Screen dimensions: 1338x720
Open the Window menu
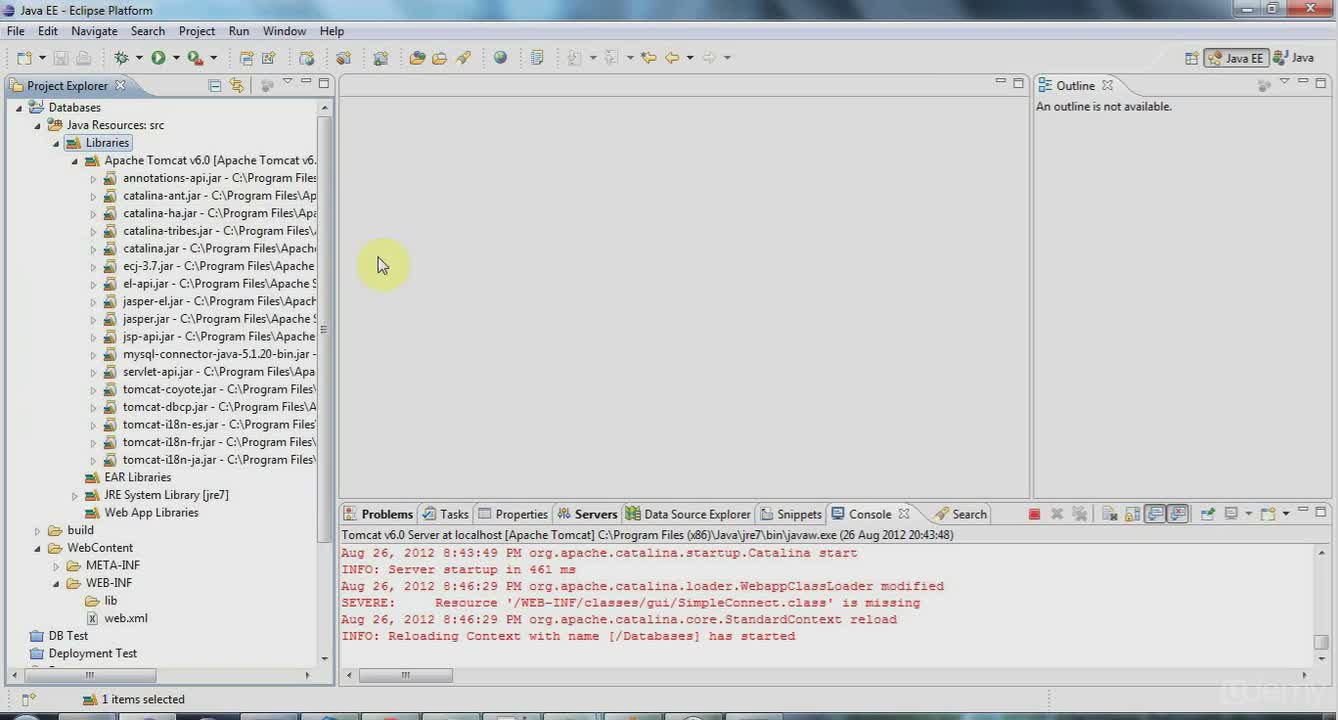click(284, 31)
